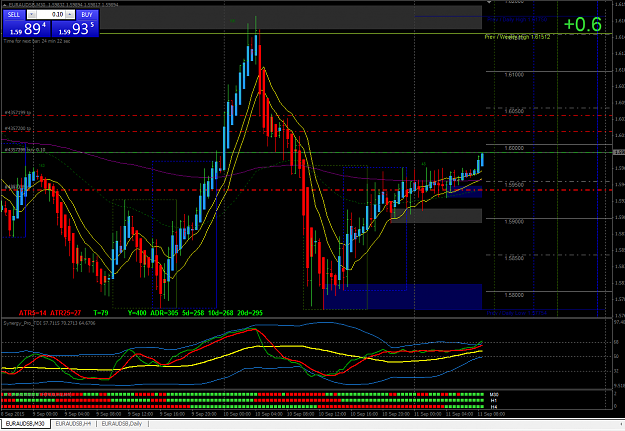The height and width of the screenshot is (431, 625).
Task: Click the 20d=295 indicator text
Action: [x=250, y=313]
